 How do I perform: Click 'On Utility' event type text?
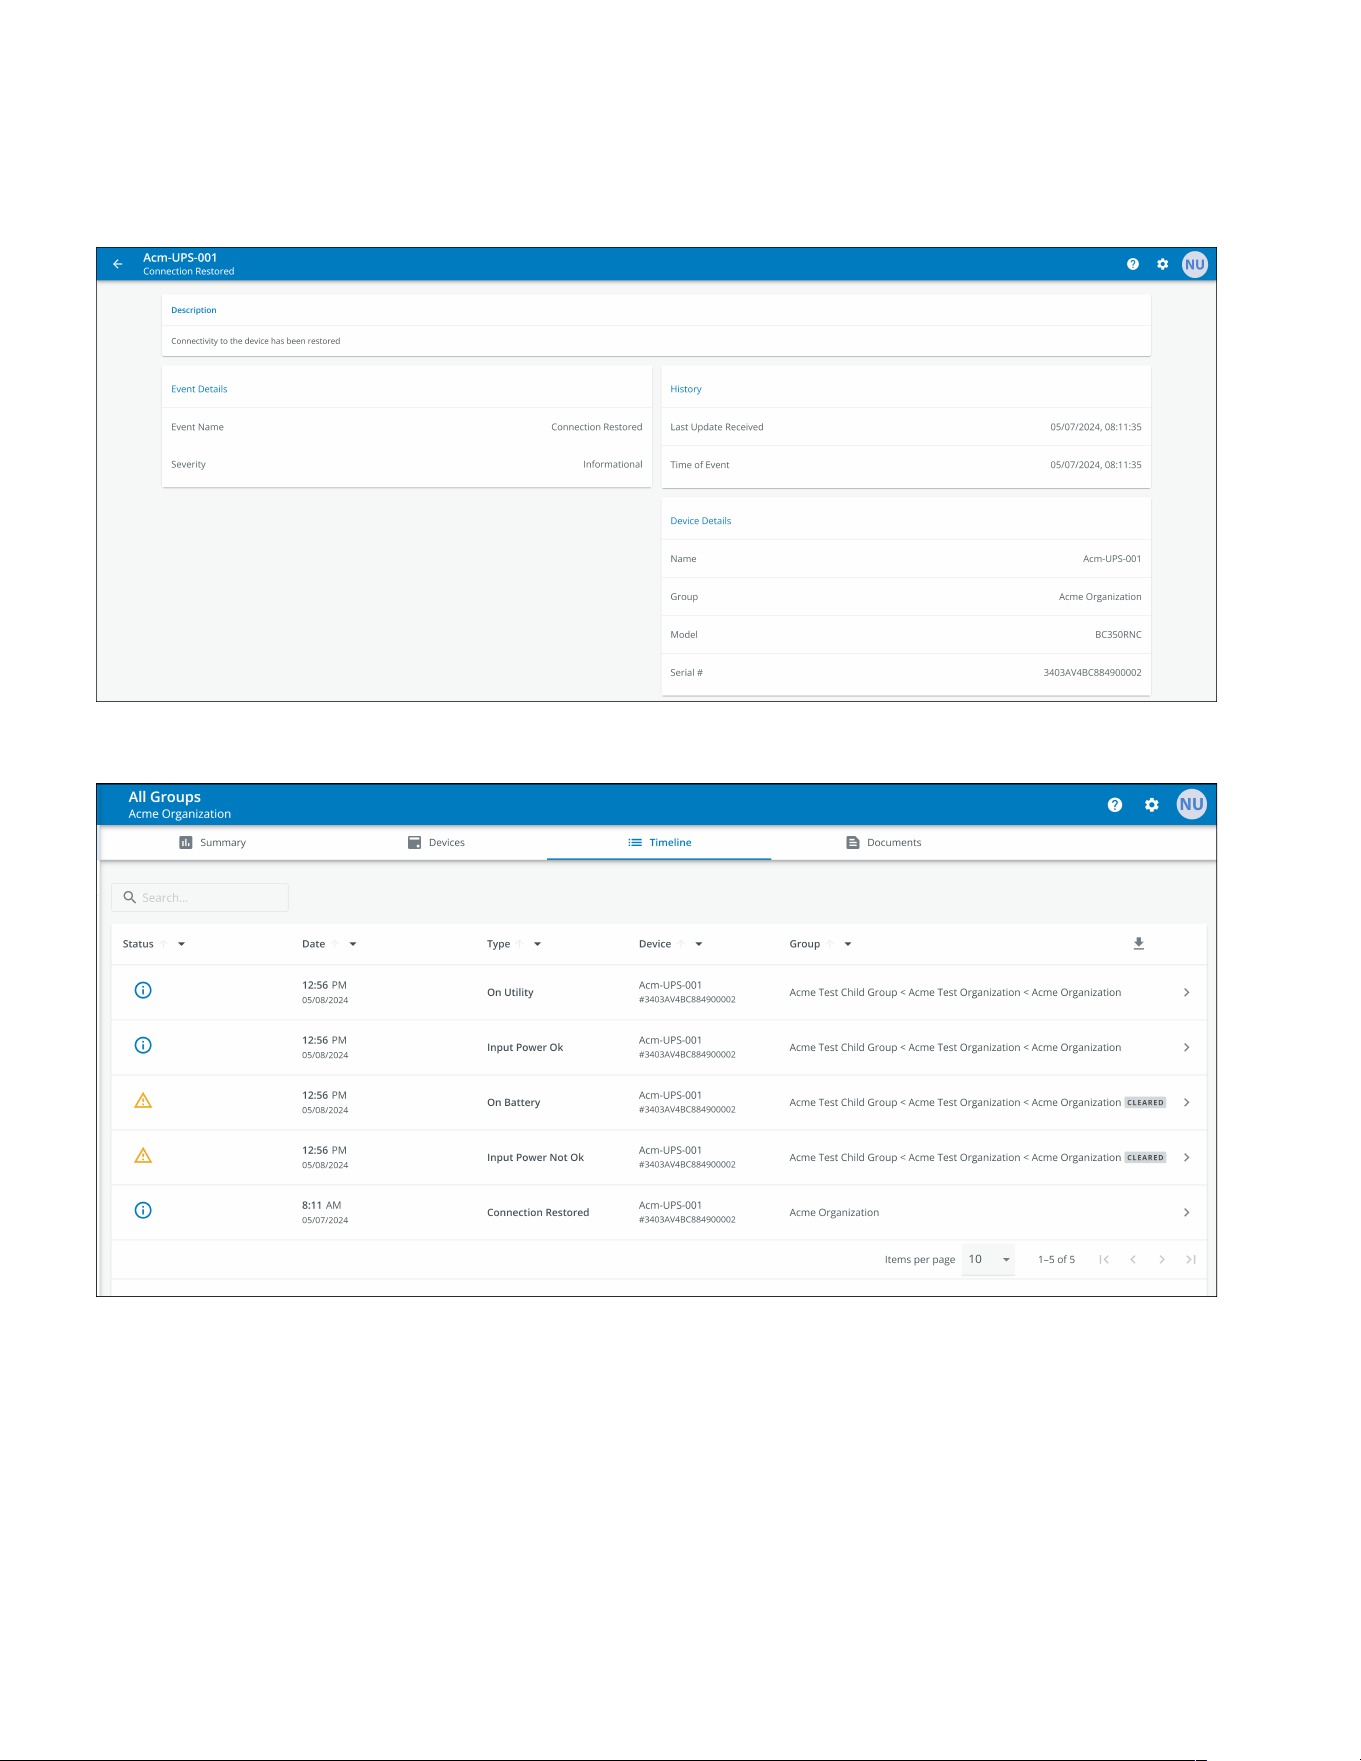(510, 992)
